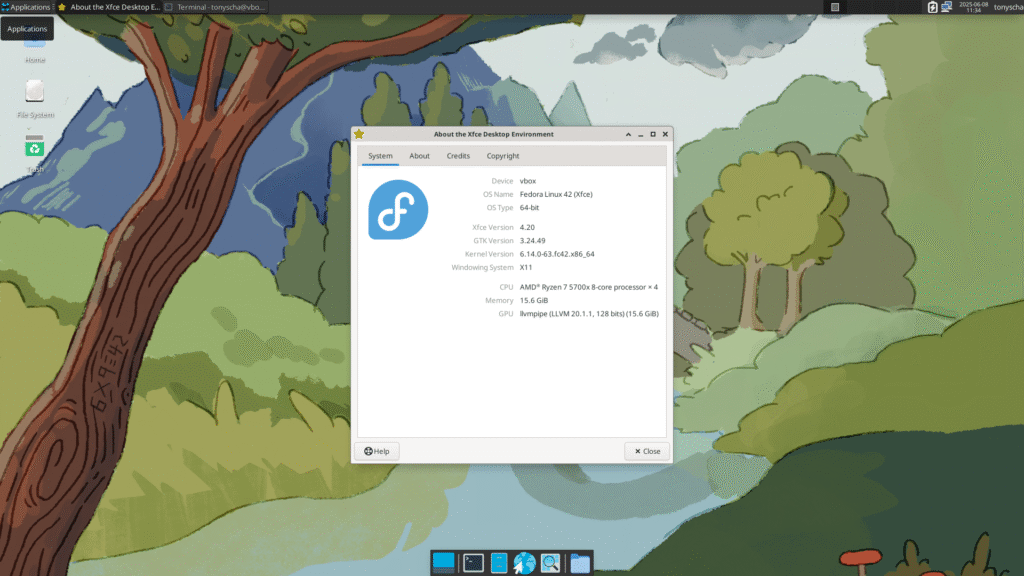The height and width of the screenshot is (576, 1024).
Task: Click the Fedora logo in the System tab
Action: point(398,210)
